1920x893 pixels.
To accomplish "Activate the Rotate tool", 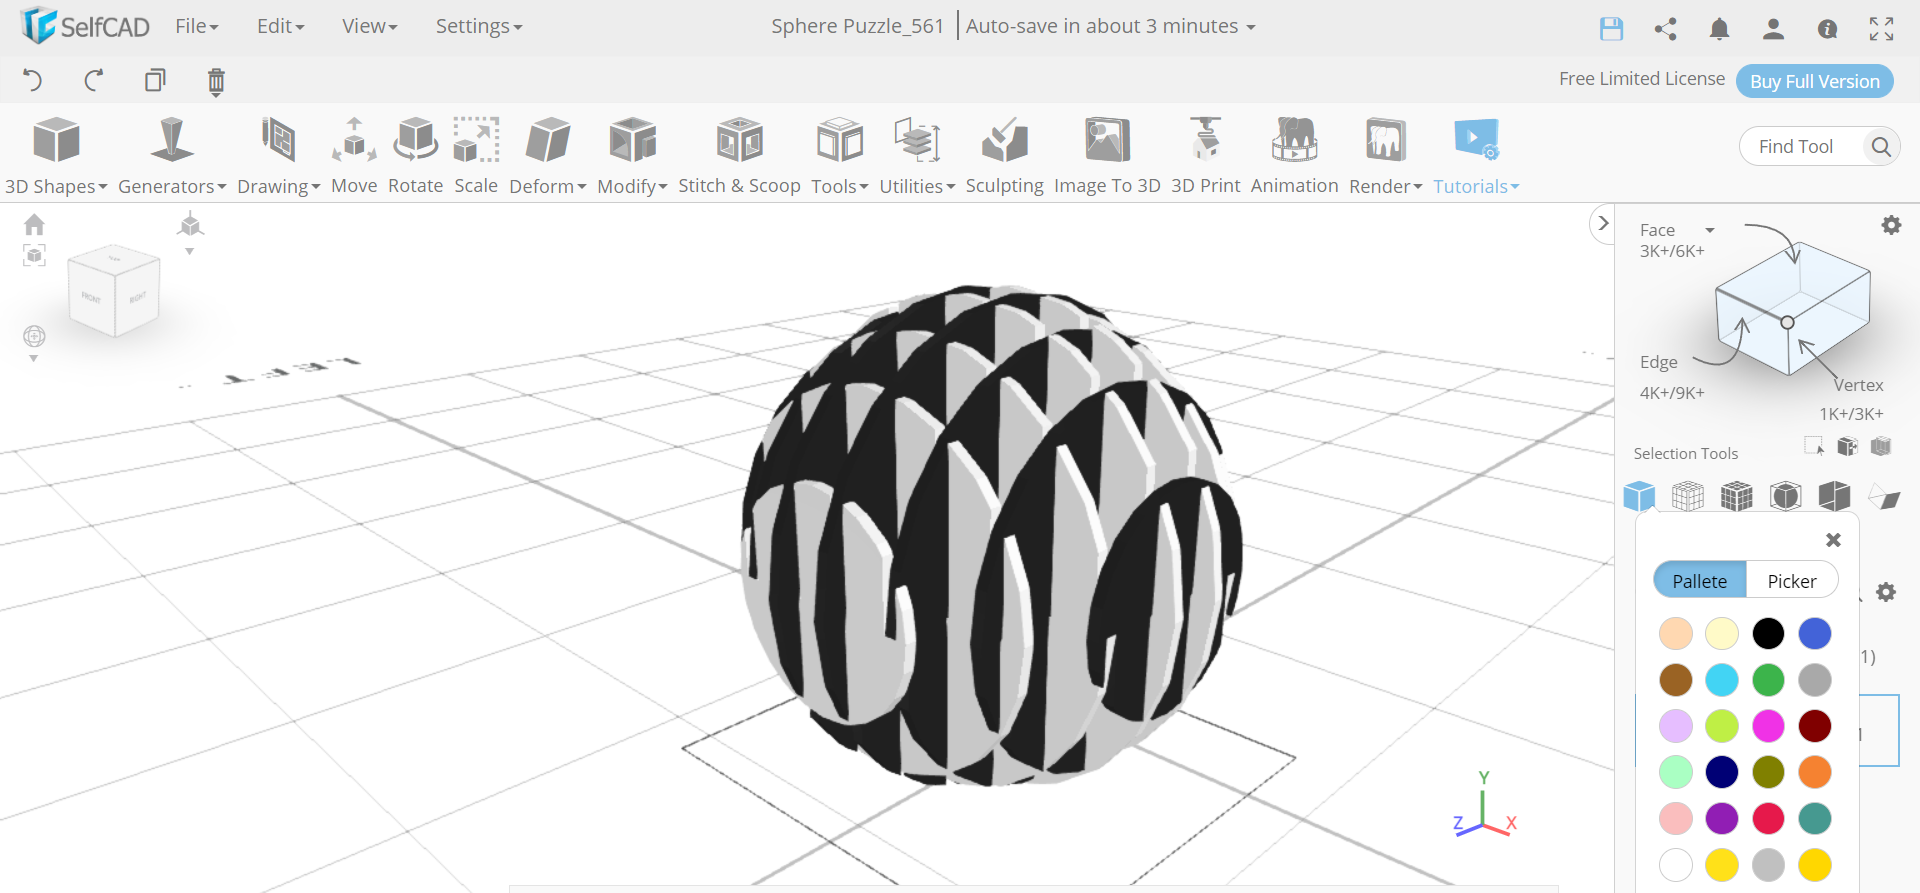I will 415,140.
